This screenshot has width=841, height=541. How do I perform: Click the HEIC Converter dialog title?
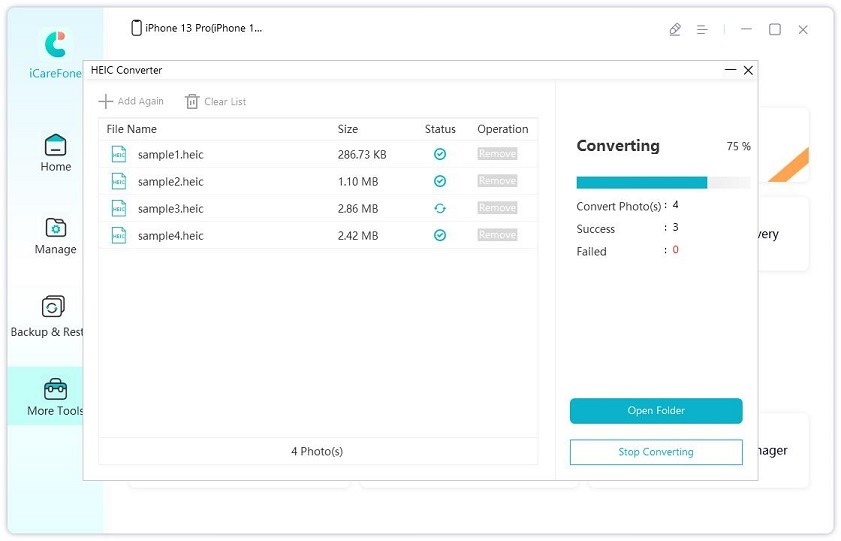click(x=127, y=70)
